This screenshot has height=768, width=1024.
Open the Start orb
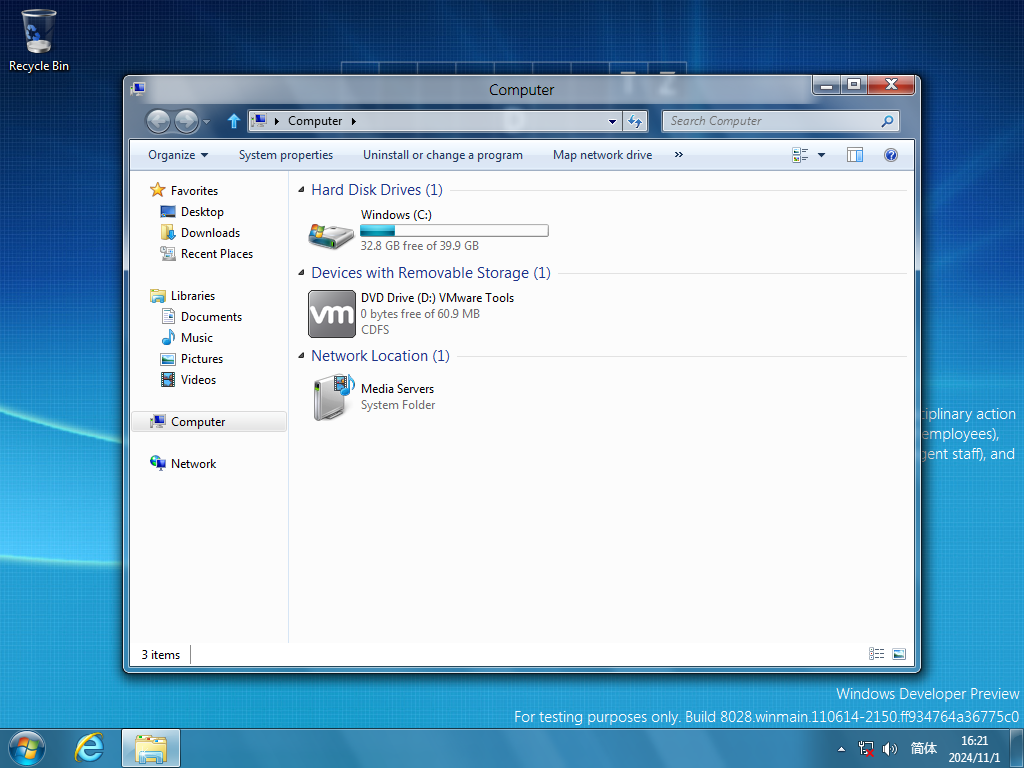point(27,748)
